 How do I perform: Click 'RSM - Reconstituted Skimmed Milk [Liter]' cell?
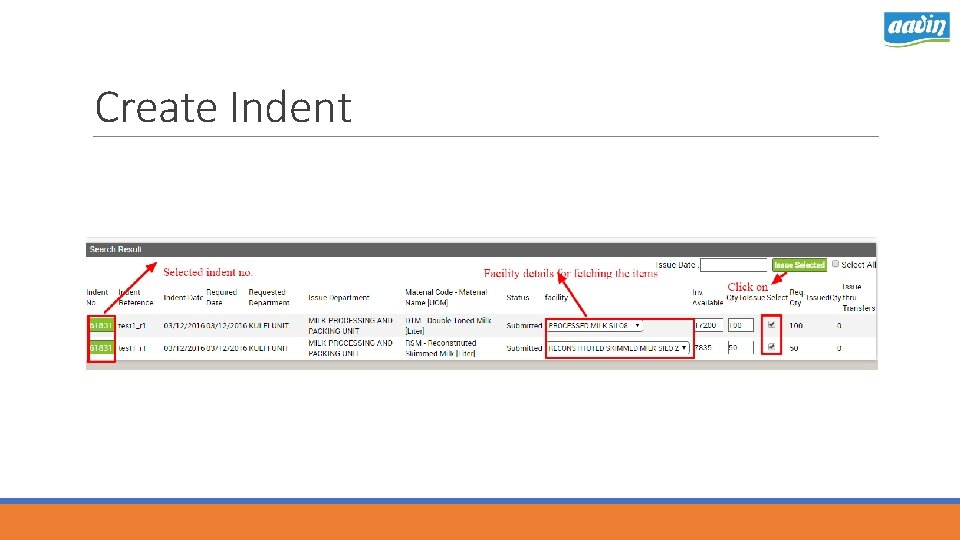click(x=441, y=348)
